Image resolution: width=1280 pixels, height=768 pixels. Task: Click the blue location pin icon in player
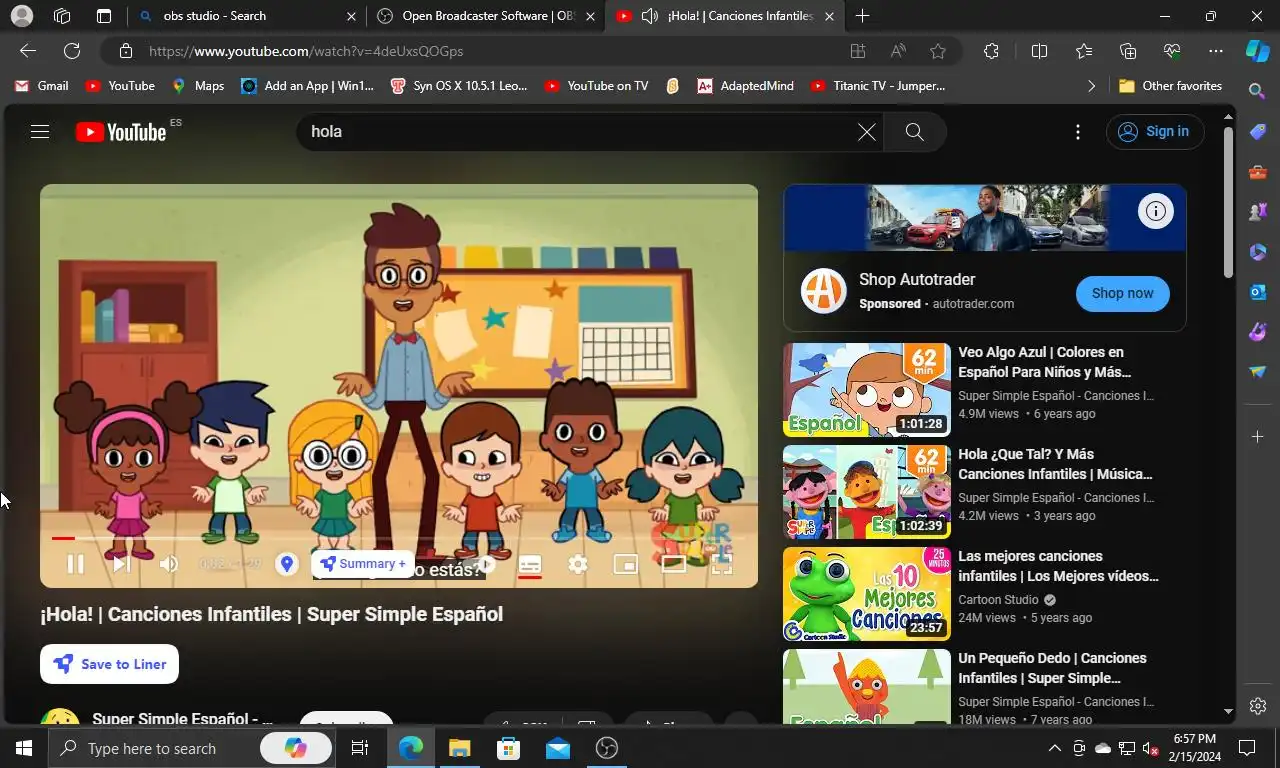coord(287,564)
